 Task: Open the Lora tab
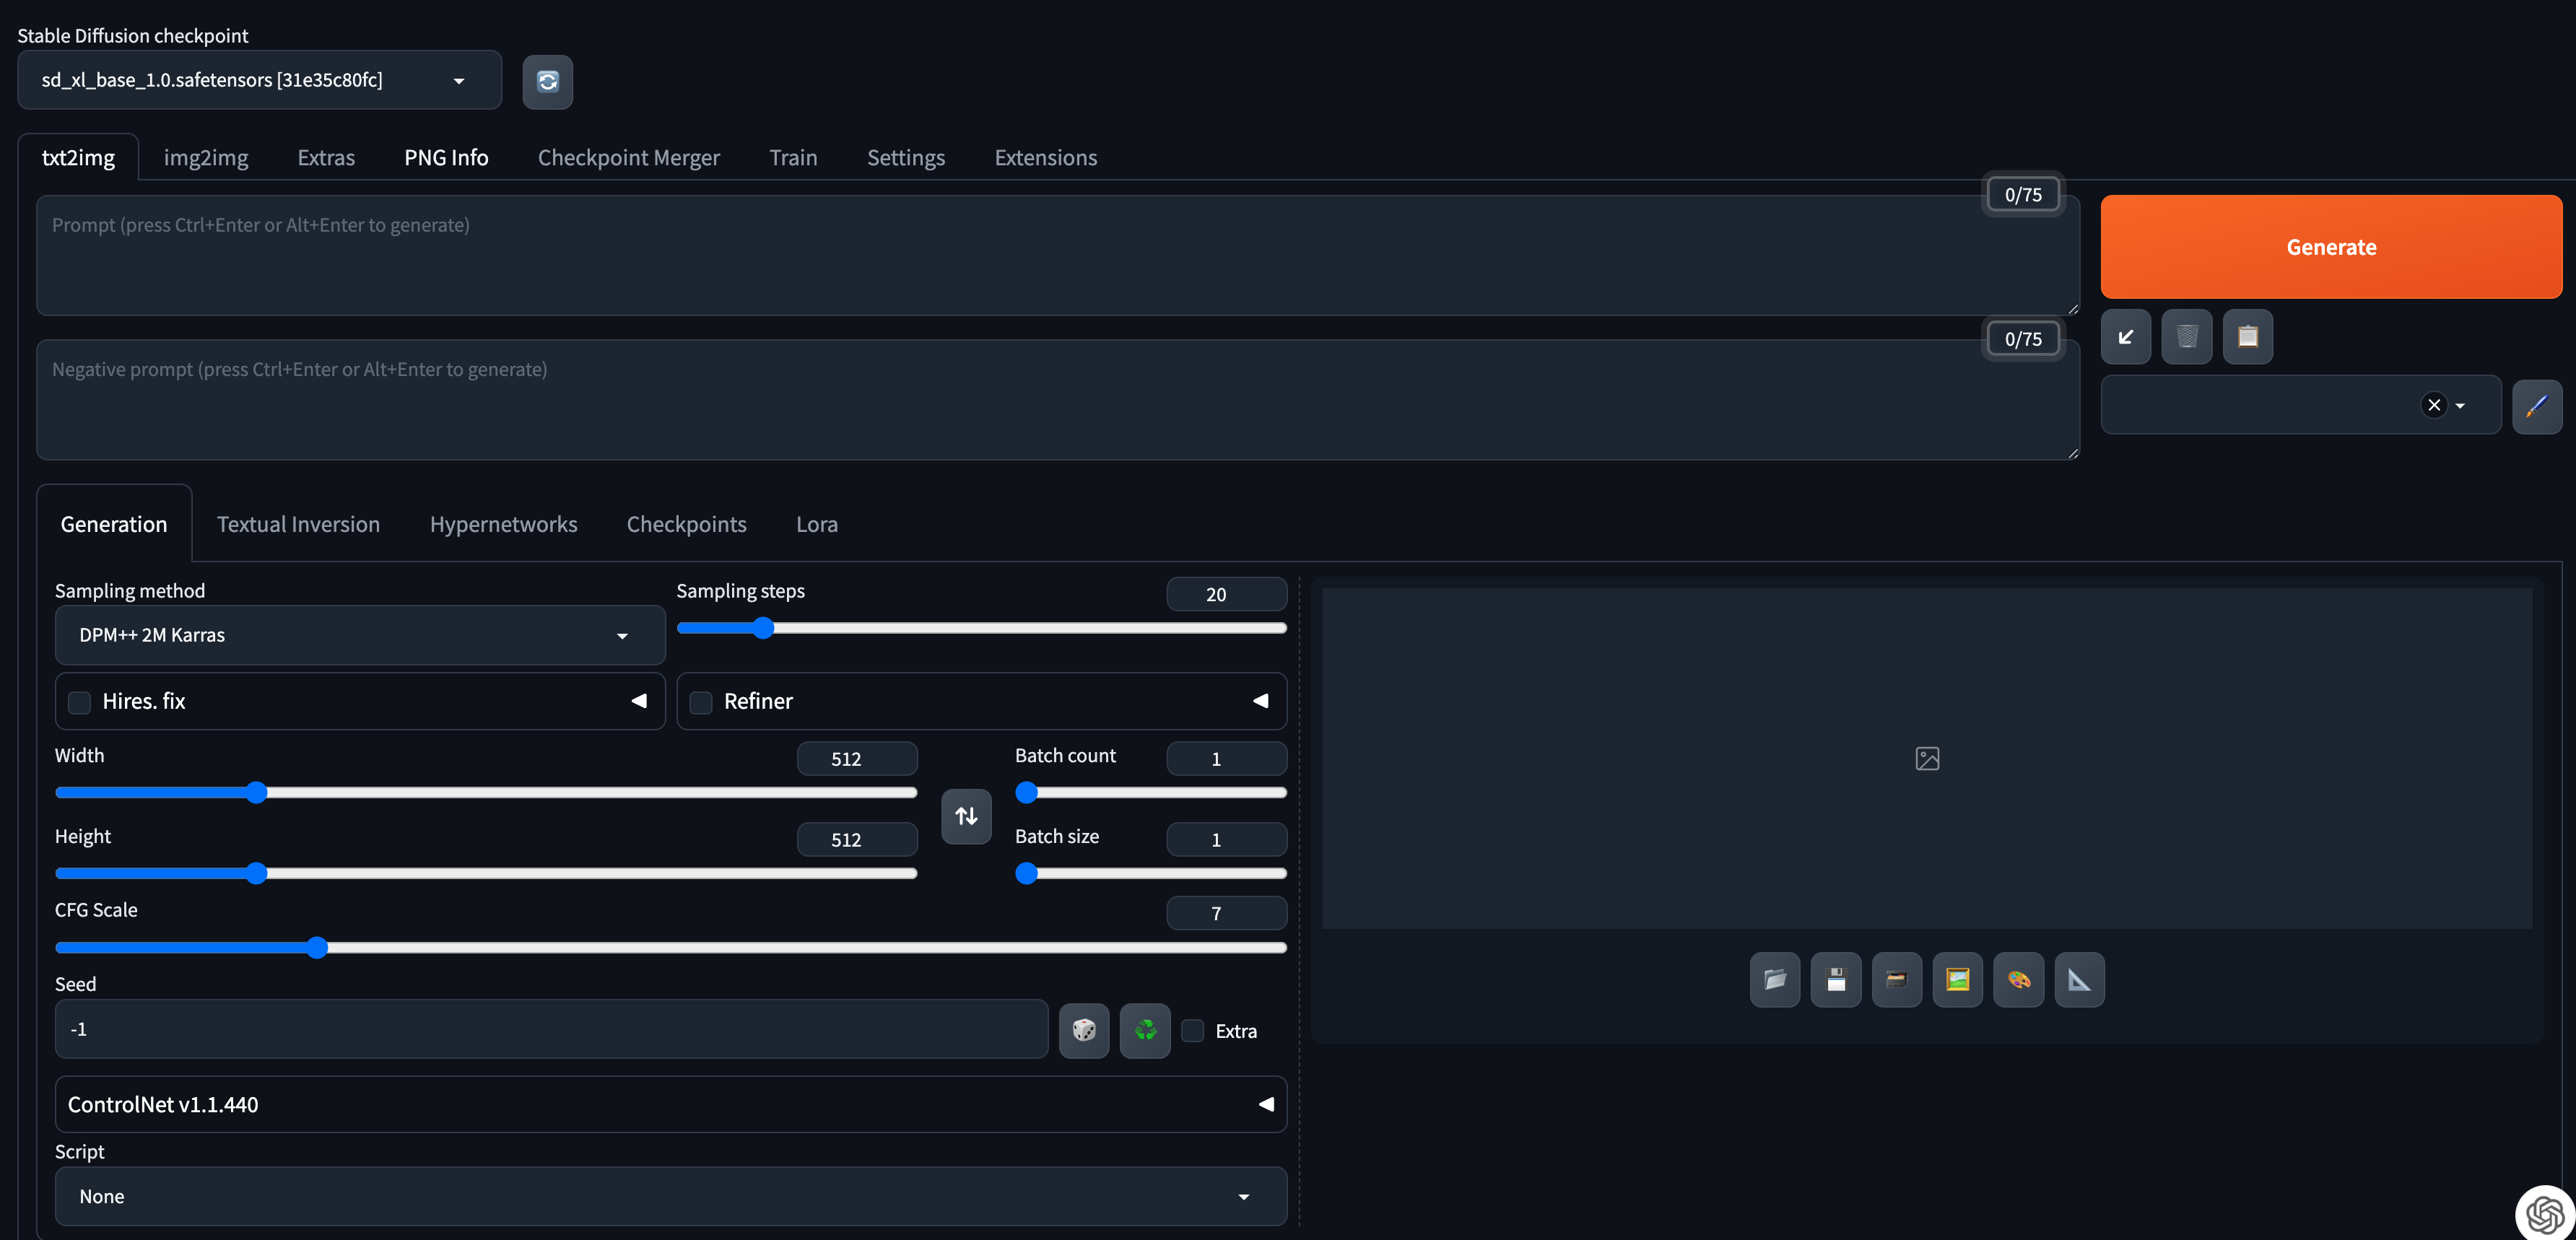[x=816, y=524]
